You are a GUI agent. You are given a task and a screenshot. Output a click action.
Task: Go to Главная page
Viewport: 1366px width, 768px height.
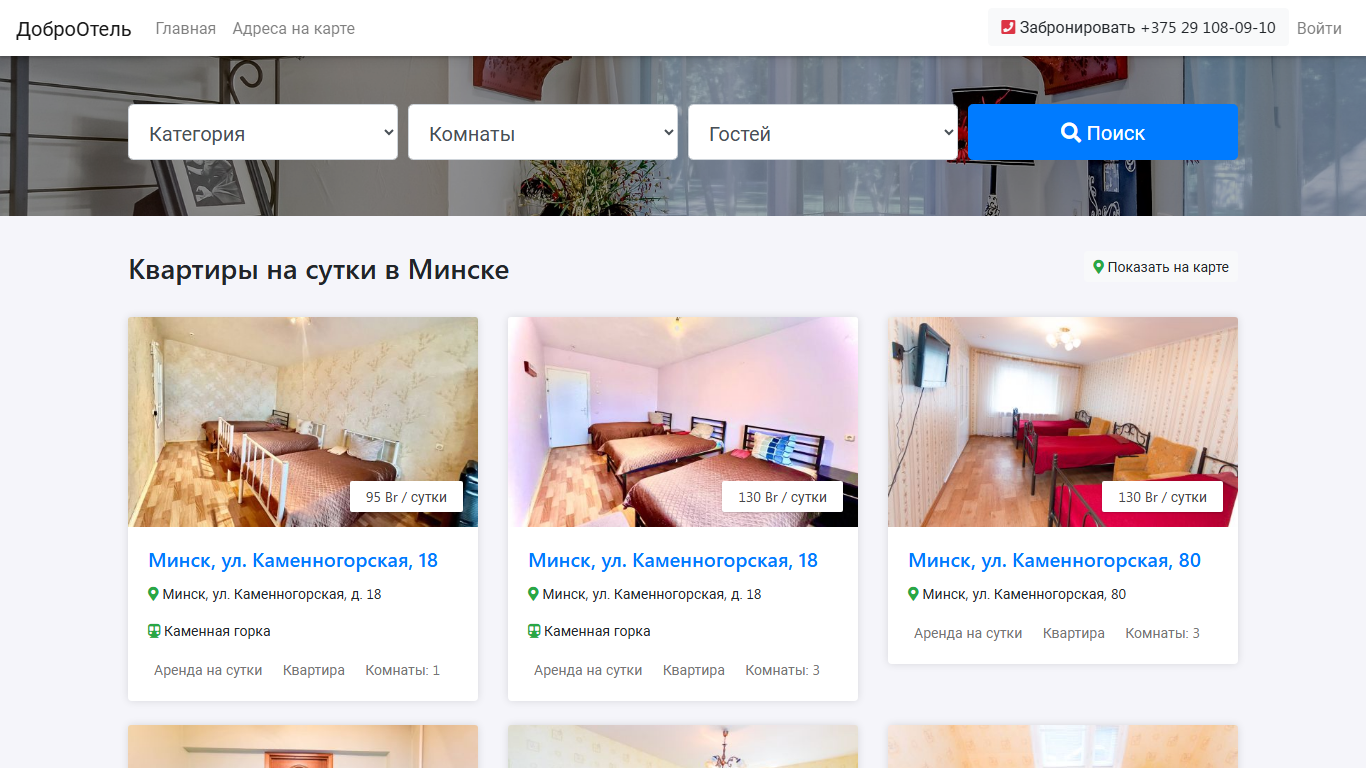[x=186, y=29]
